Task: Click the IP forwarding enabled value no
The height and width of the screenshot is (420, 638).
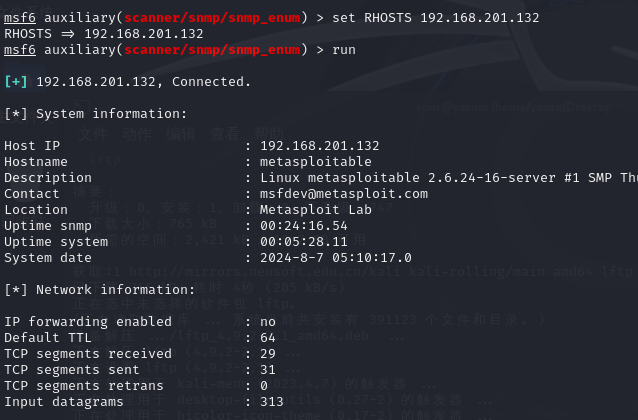Action: point(267,322)
